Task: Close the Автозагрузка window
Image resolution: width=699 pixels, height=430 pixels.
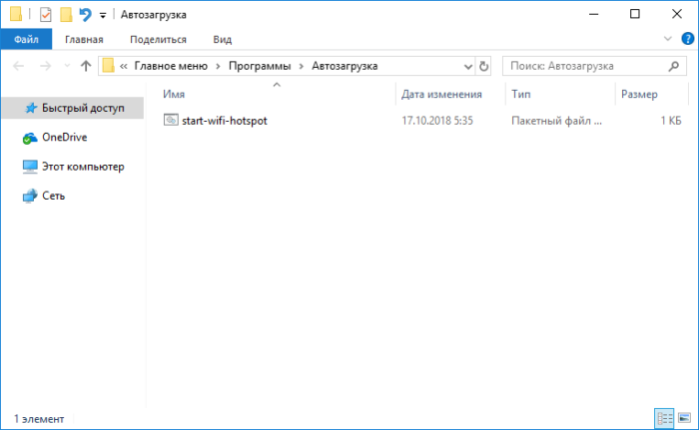Action: pyautogui.click(x=677, y=14)
